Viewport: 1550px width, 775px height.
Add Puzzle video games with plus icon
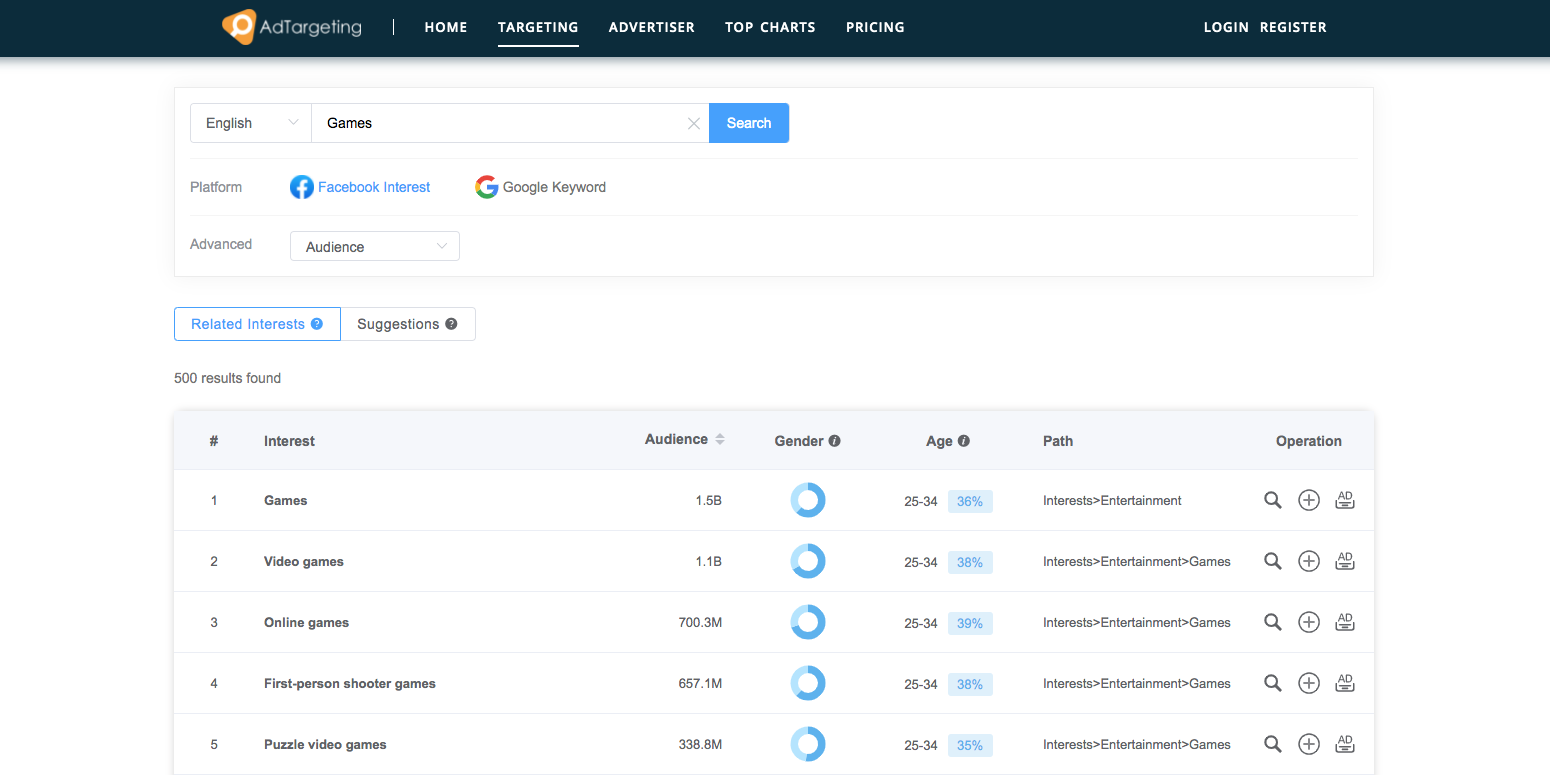1309,744
